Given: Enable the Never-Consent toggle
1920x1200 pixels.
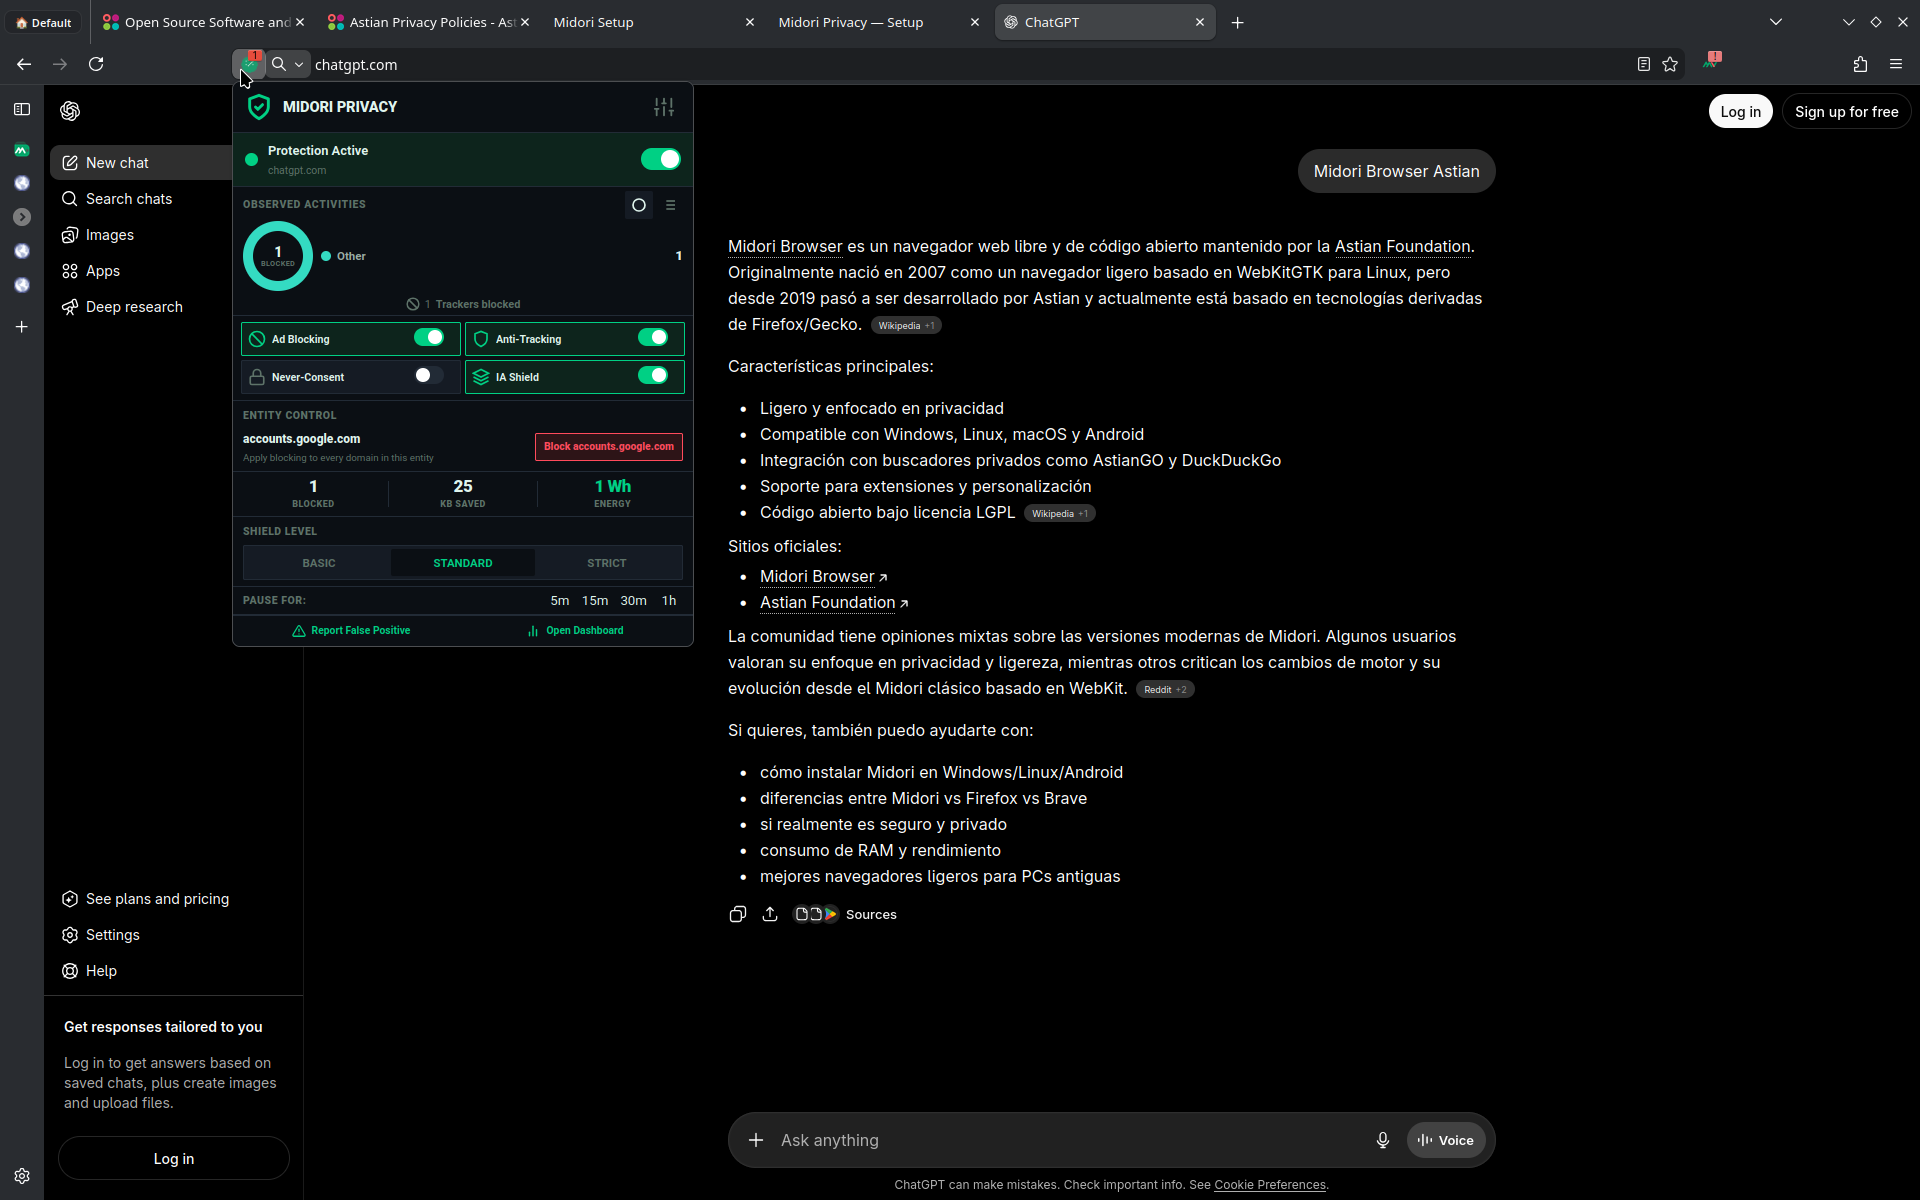Looking at the screenshot, I should tap(429, 376).
